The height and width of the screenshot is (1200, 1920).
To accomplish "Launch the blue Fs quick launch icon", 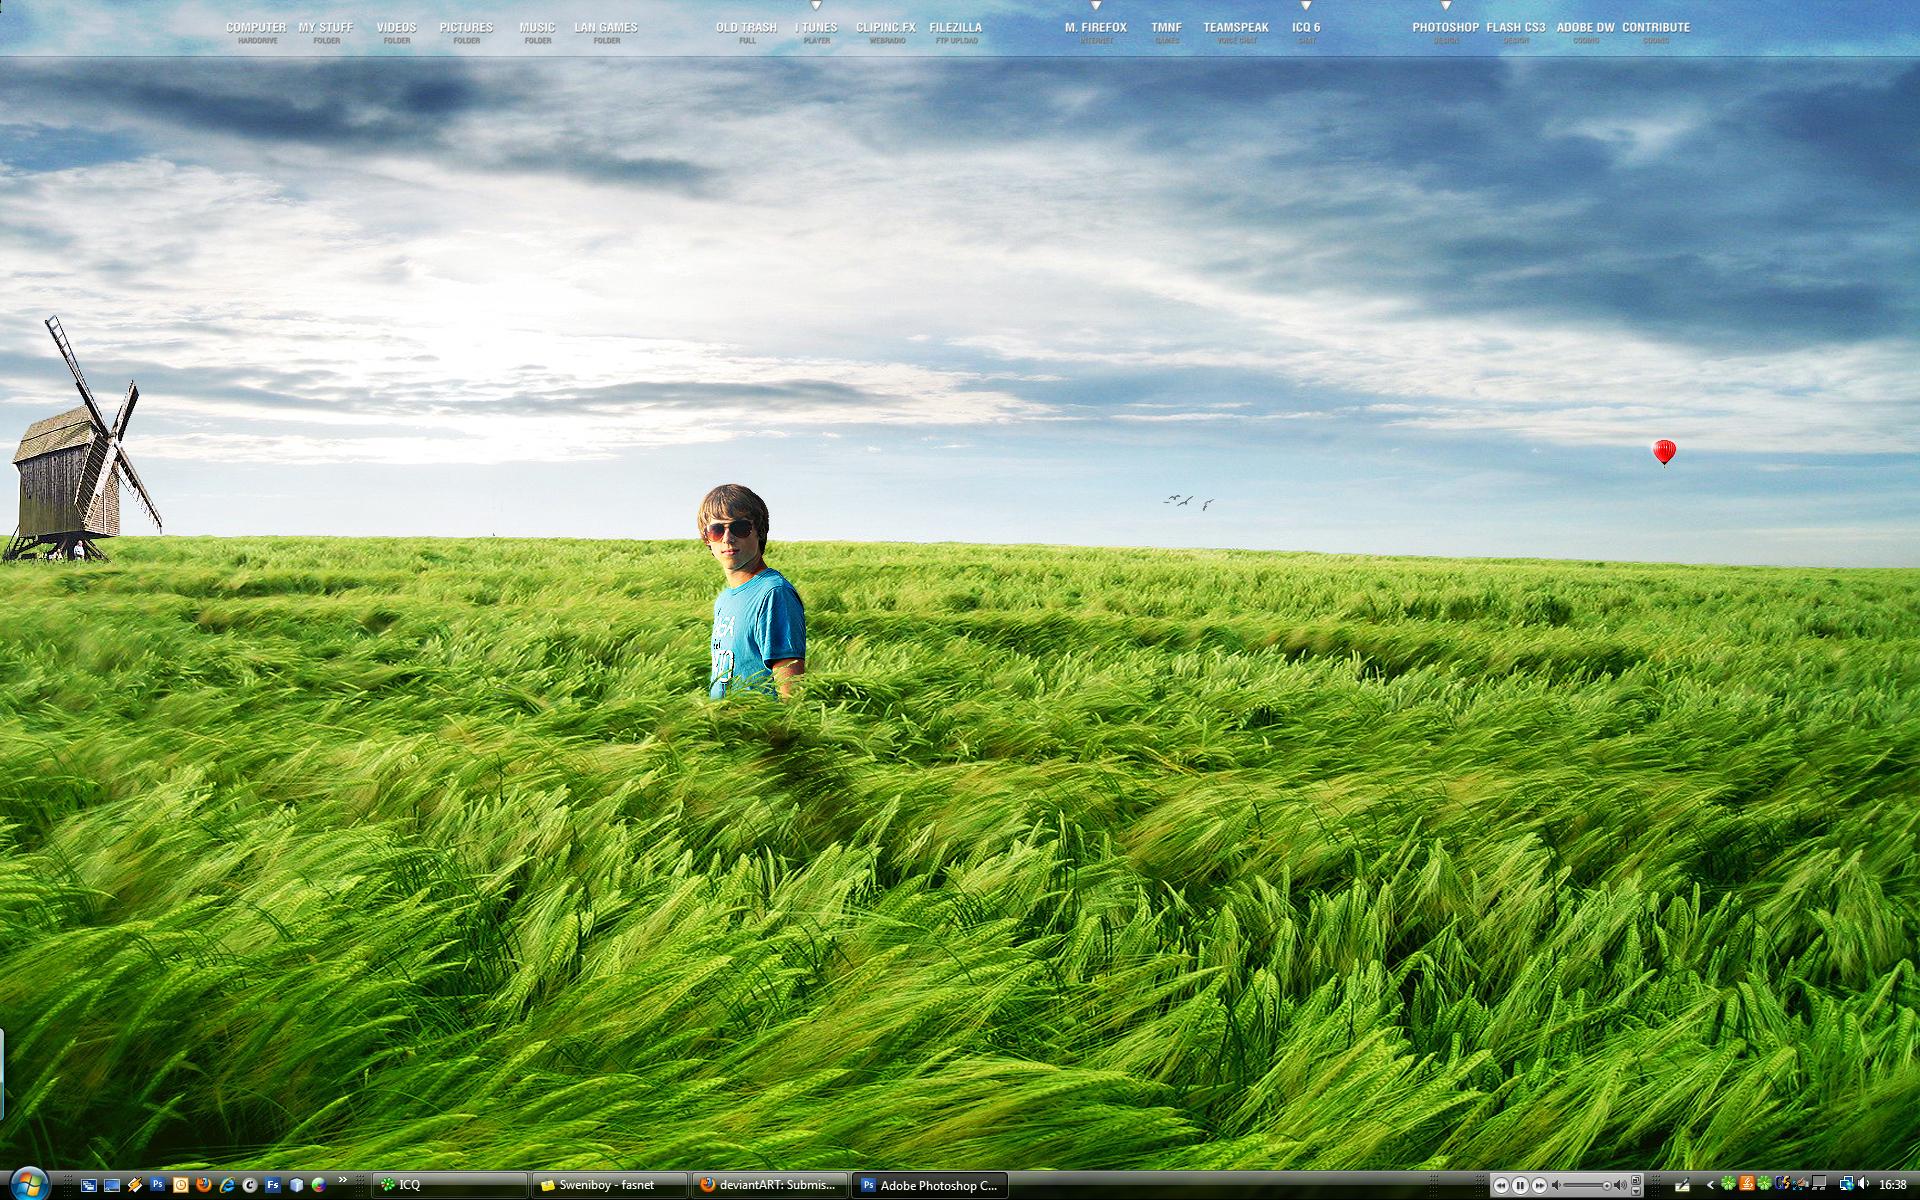I will click(x=273, y=1185).
